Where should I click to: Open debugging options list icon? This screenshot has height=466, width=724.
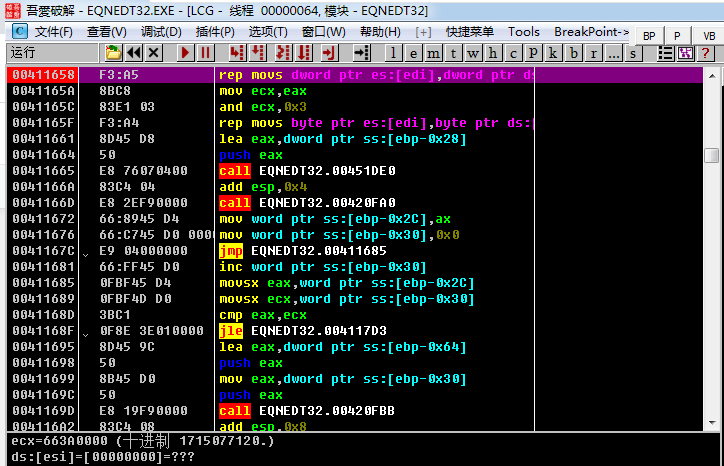665,54
